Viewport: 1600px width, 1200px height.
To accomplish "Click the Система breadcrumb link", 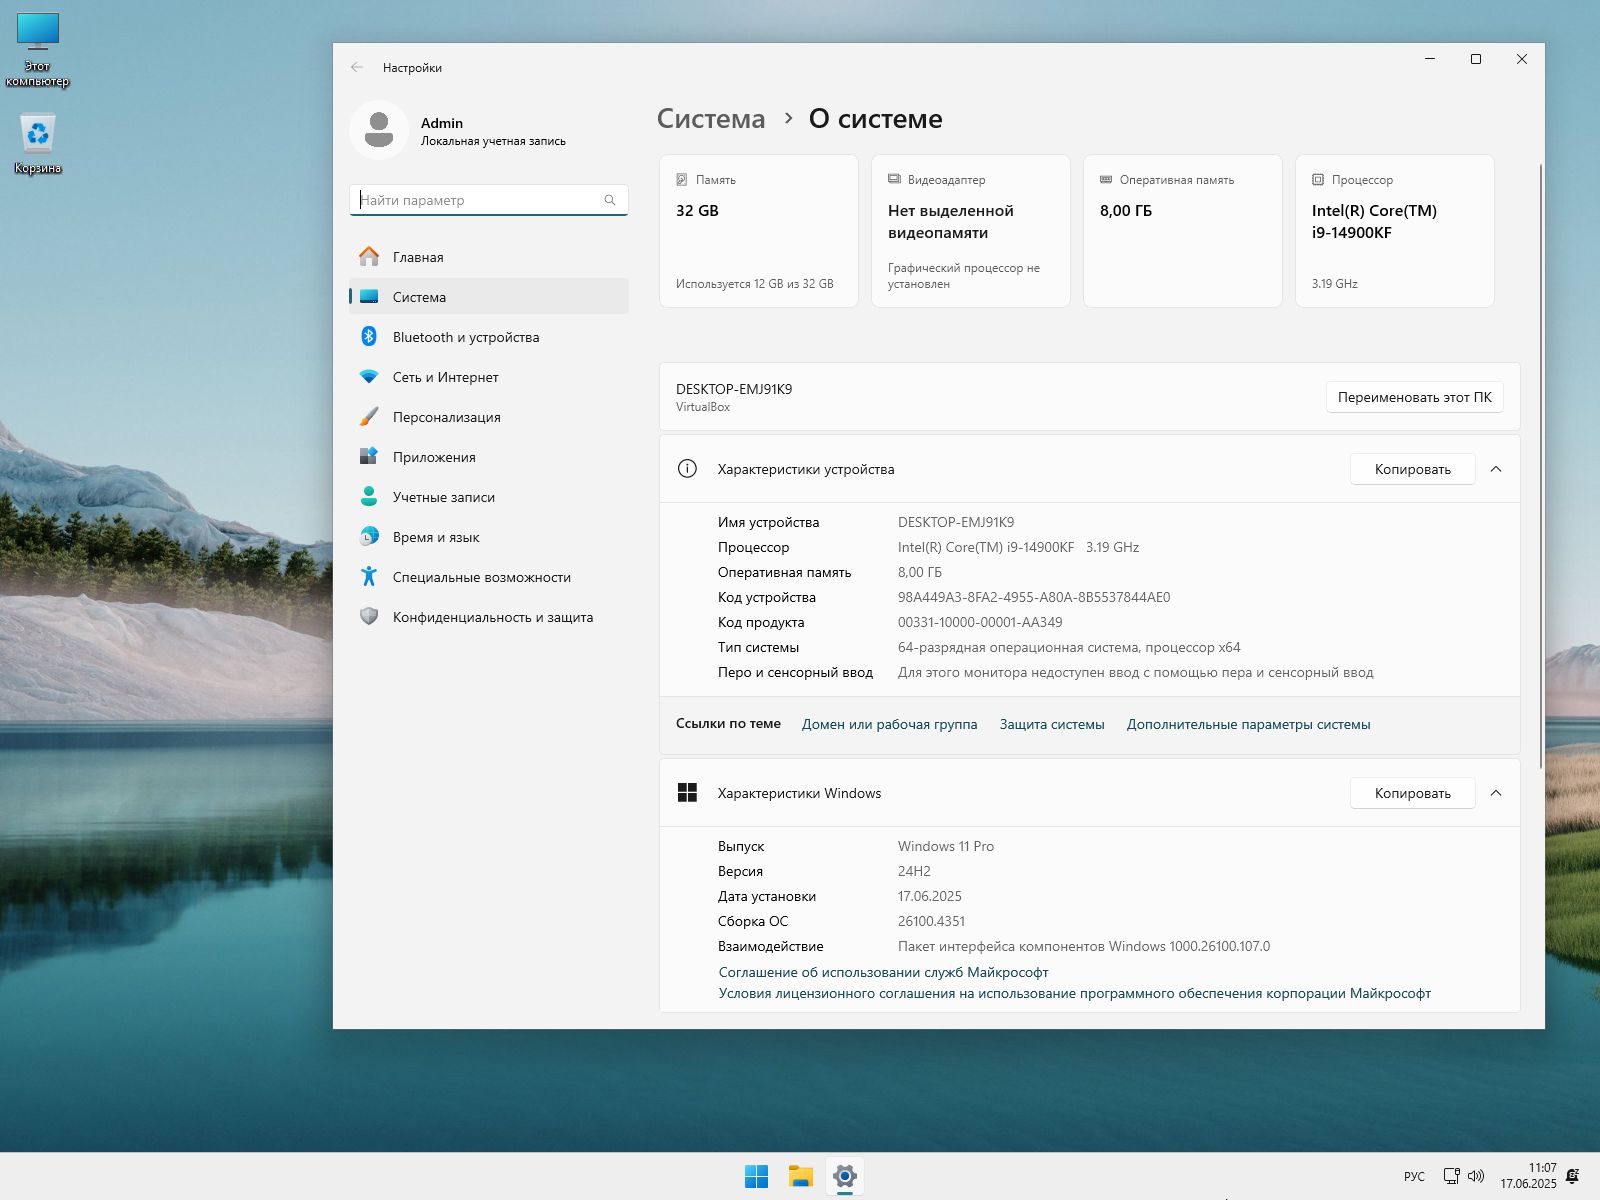I will [710, 119].
